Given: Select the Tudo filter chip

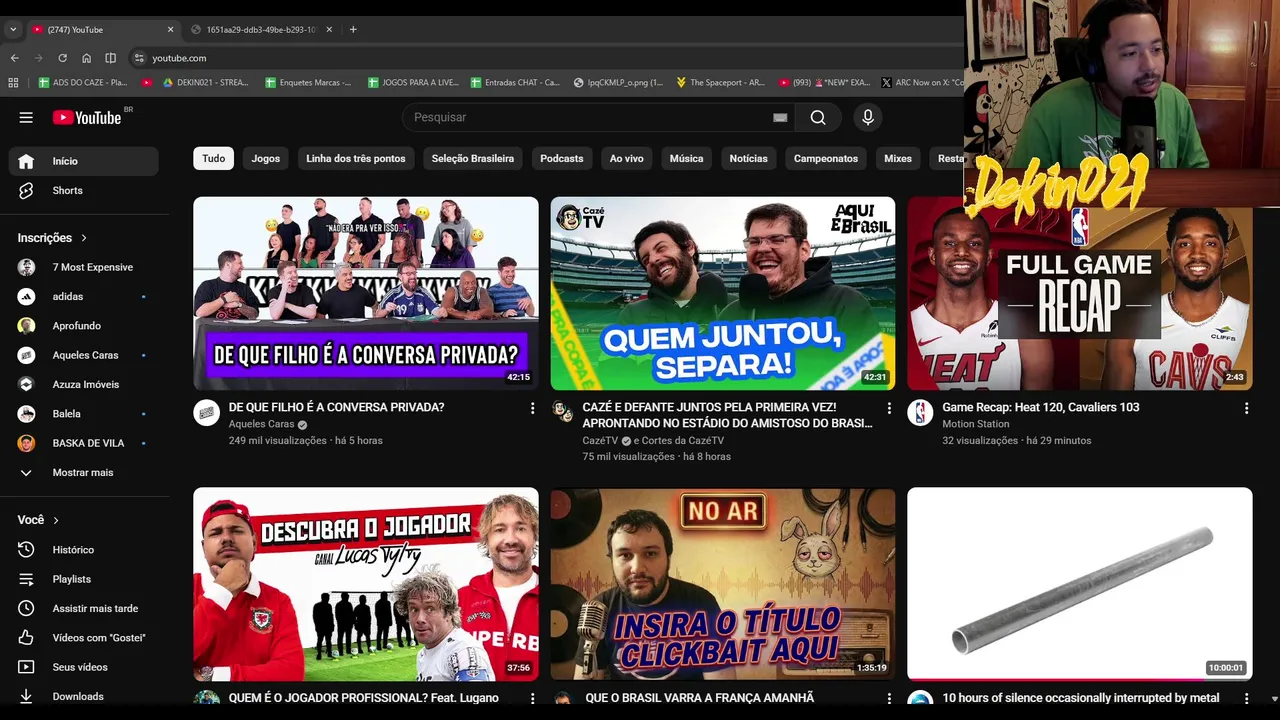Looking at the screenshot, I should pyautogui.click(x=214, y=158).
